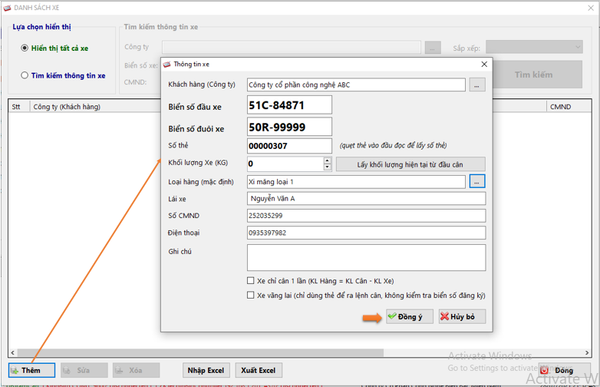
Task: Select Hiển thị tất cả xe radio
Action: 24,48
